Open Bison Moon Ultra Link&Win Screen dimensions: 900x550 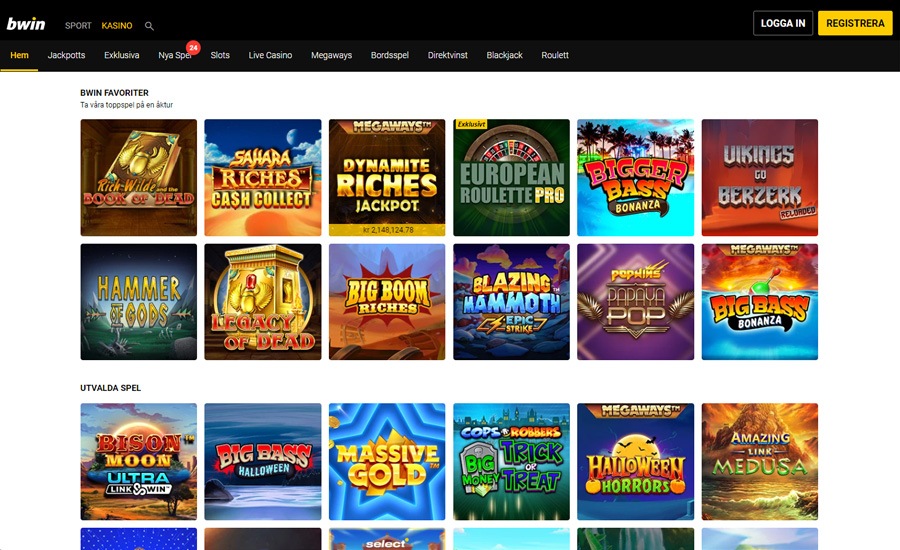(x=138, y=462)
